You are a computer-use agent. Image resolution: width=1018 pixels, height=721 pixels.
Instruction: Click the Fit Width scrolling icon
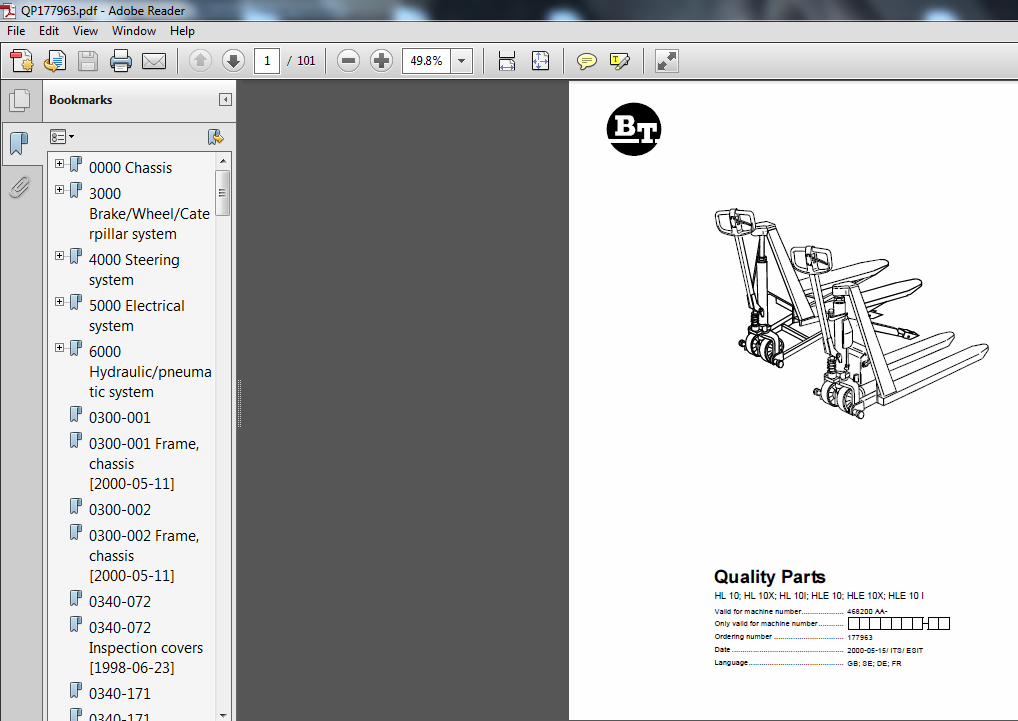click(507, 61)
